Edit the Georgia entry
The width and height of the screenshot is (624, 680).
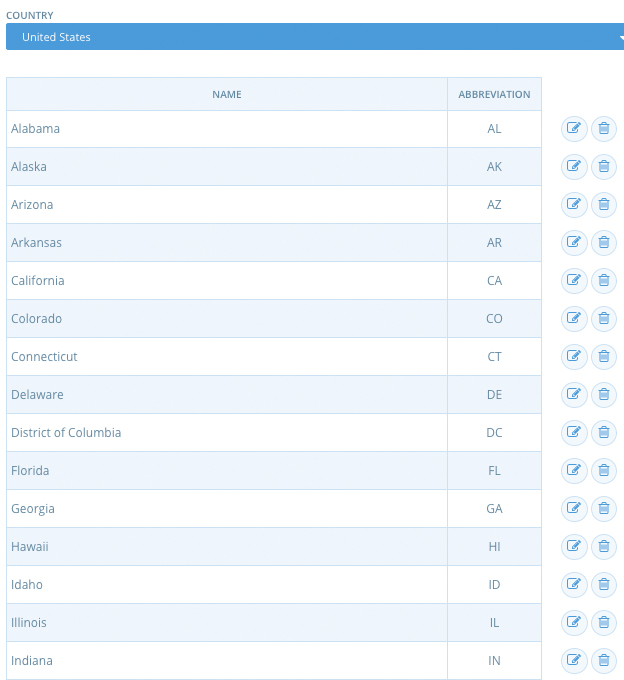click(574, 508)
